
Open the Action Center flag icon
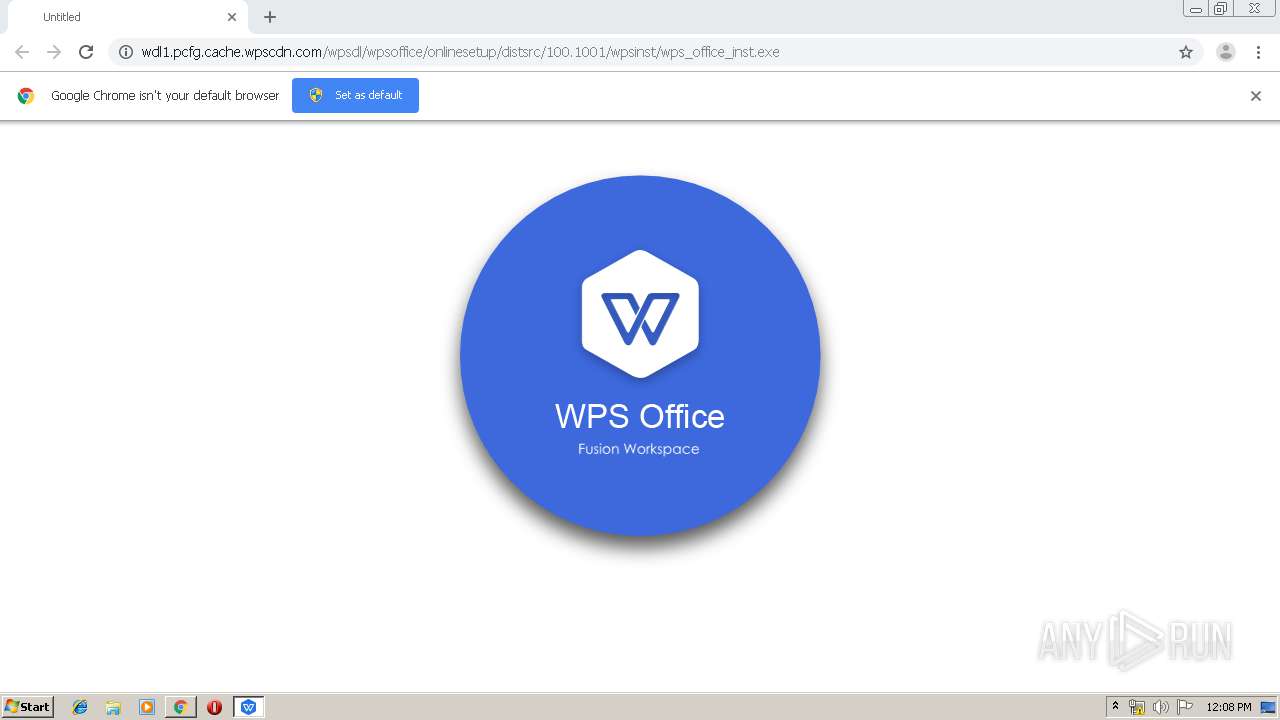(x=1185, y=707)
